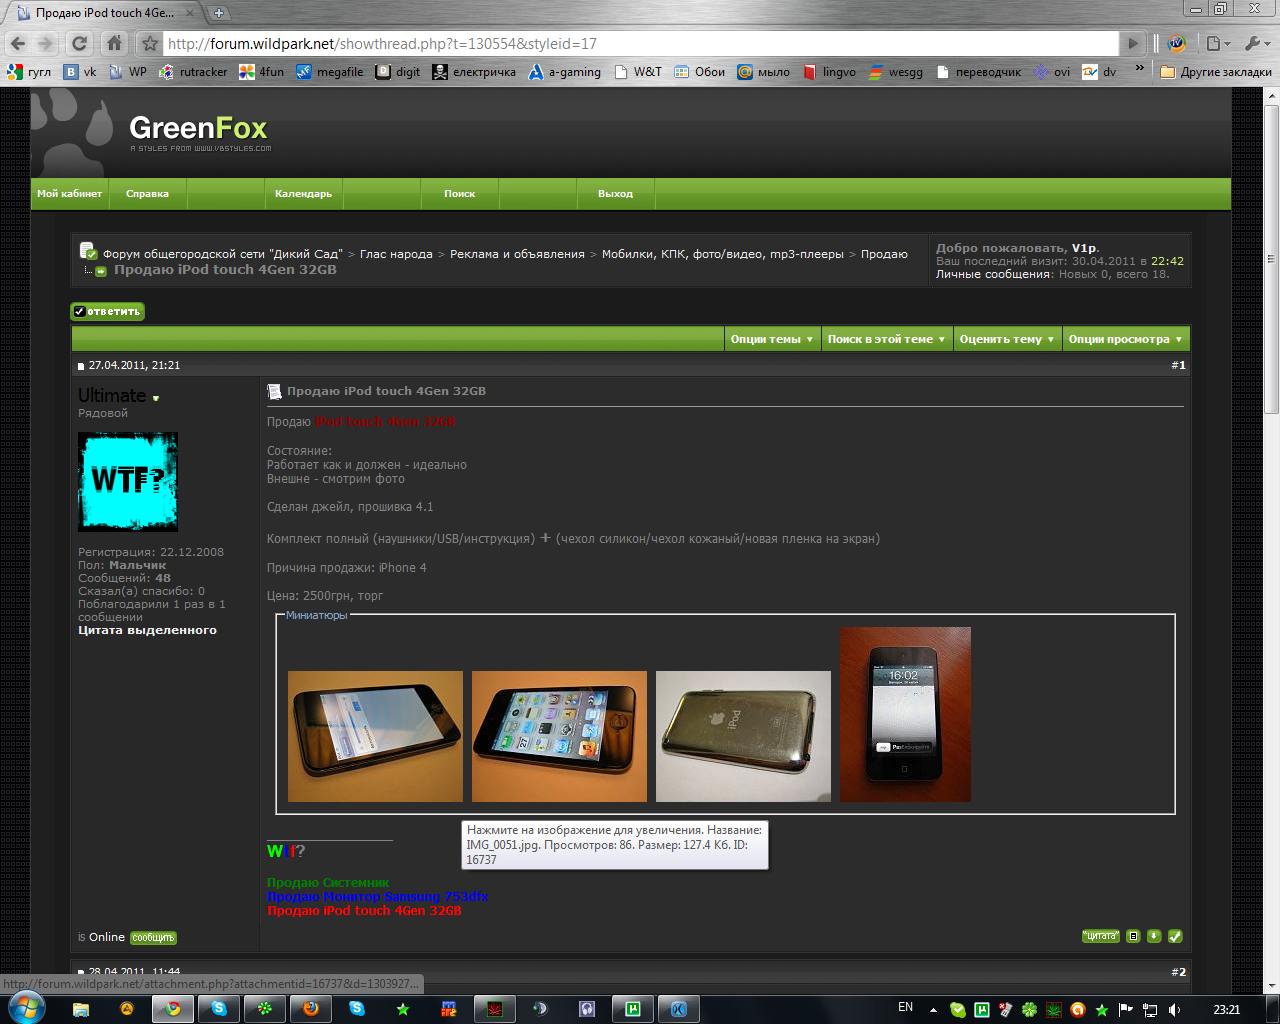Open the lock screen 16:02 thumbnail
The height and width of the screenshot is (1024, 1280).
905,714
